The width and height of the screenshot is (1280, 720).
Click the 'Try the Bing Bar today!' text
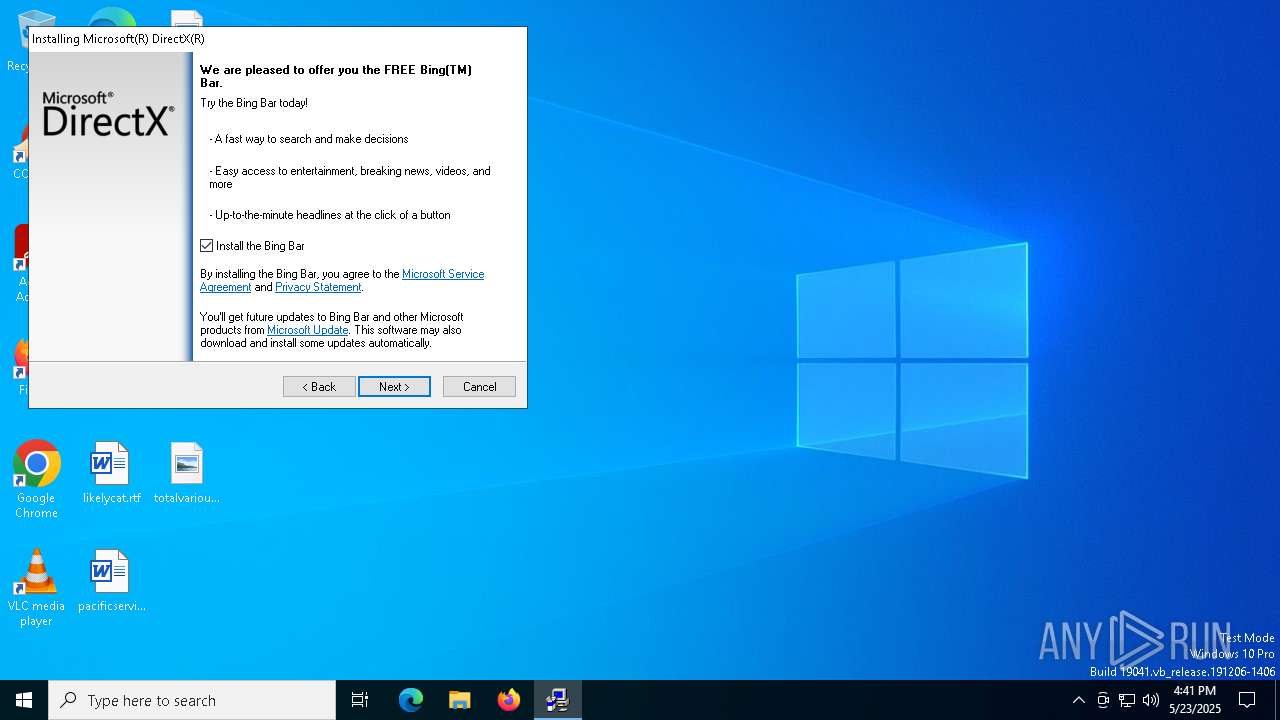[x=254, y=103]
